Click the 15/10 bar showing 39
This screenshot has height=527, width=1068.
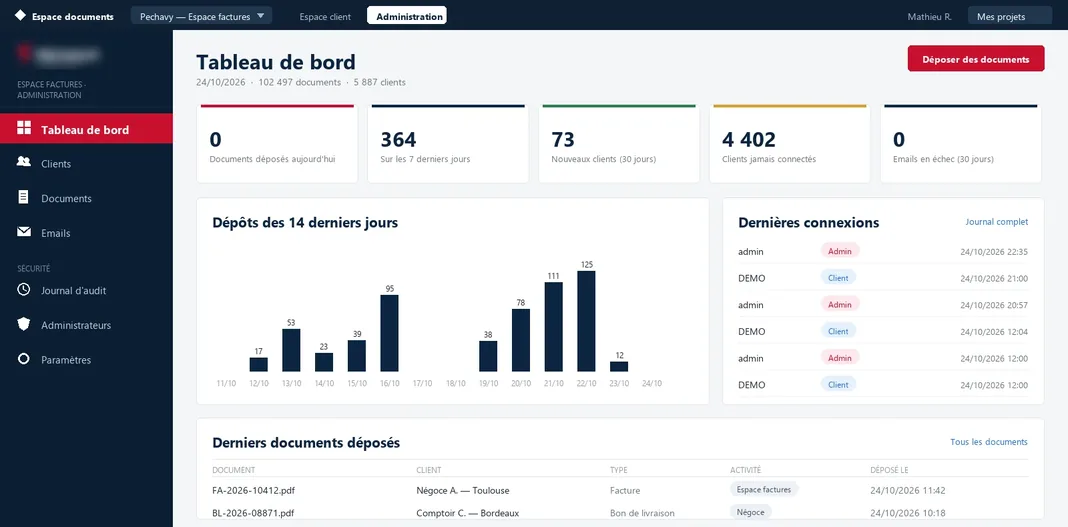pos(357,355)
